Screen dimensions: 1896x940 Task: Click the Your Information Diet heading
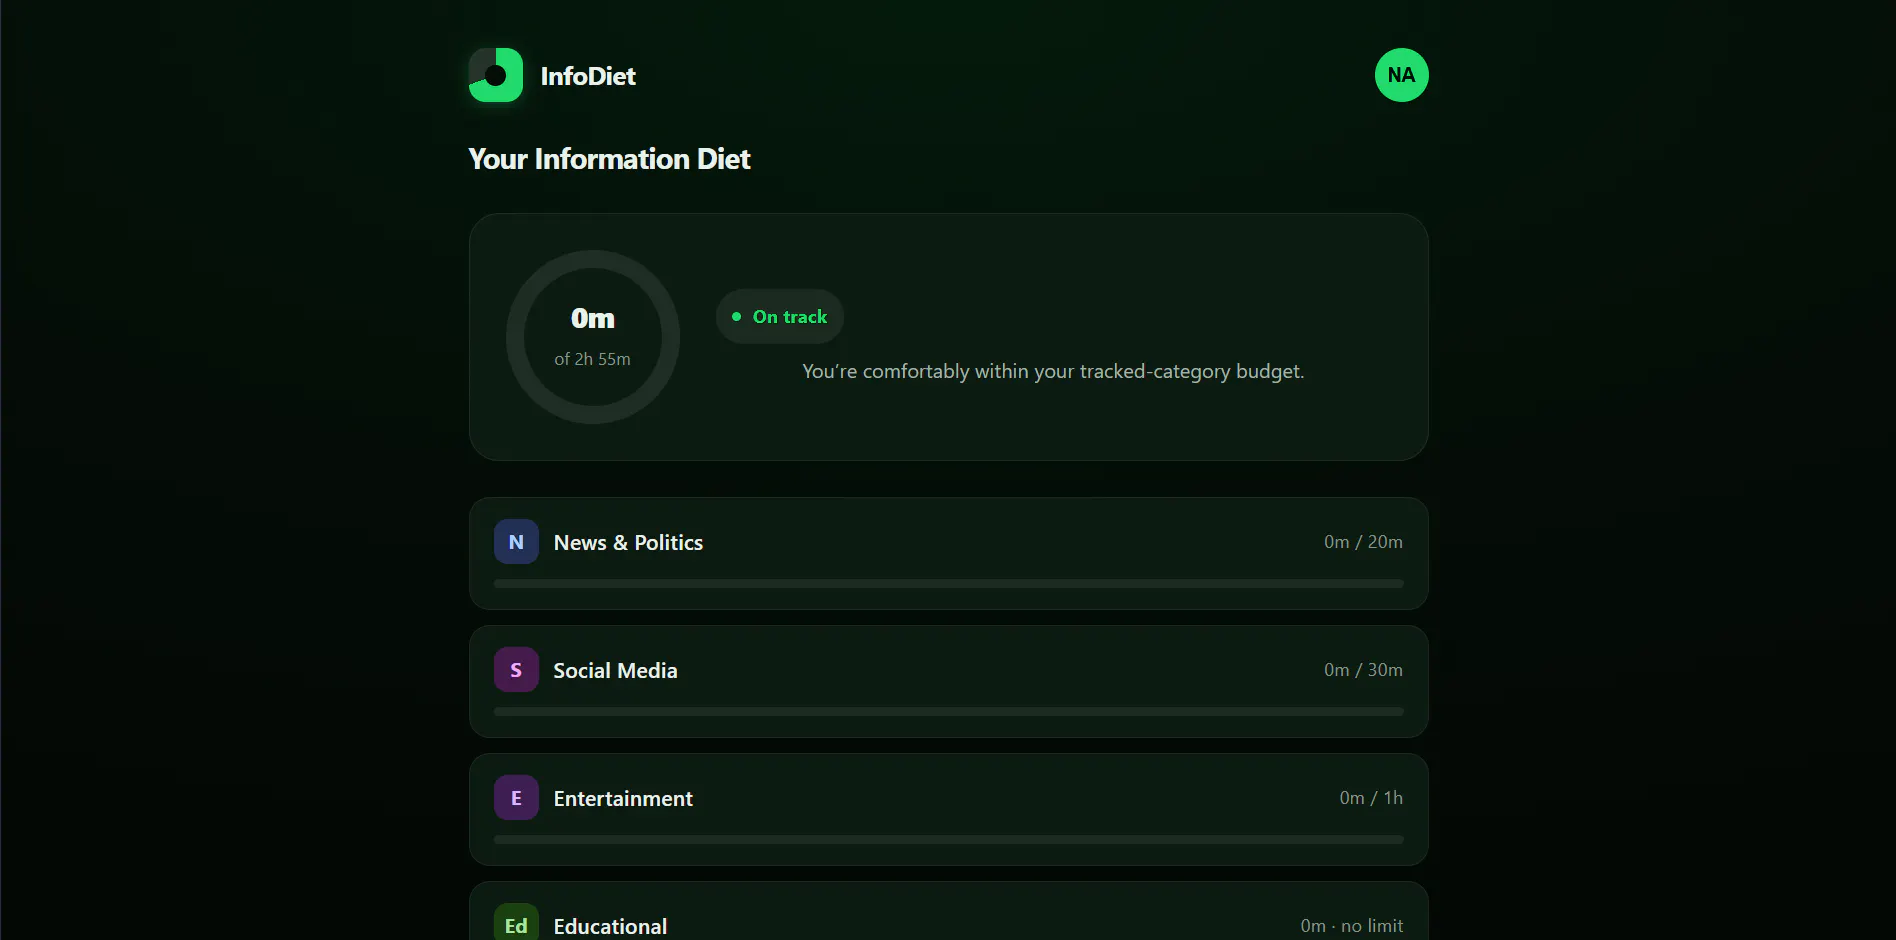609,159
